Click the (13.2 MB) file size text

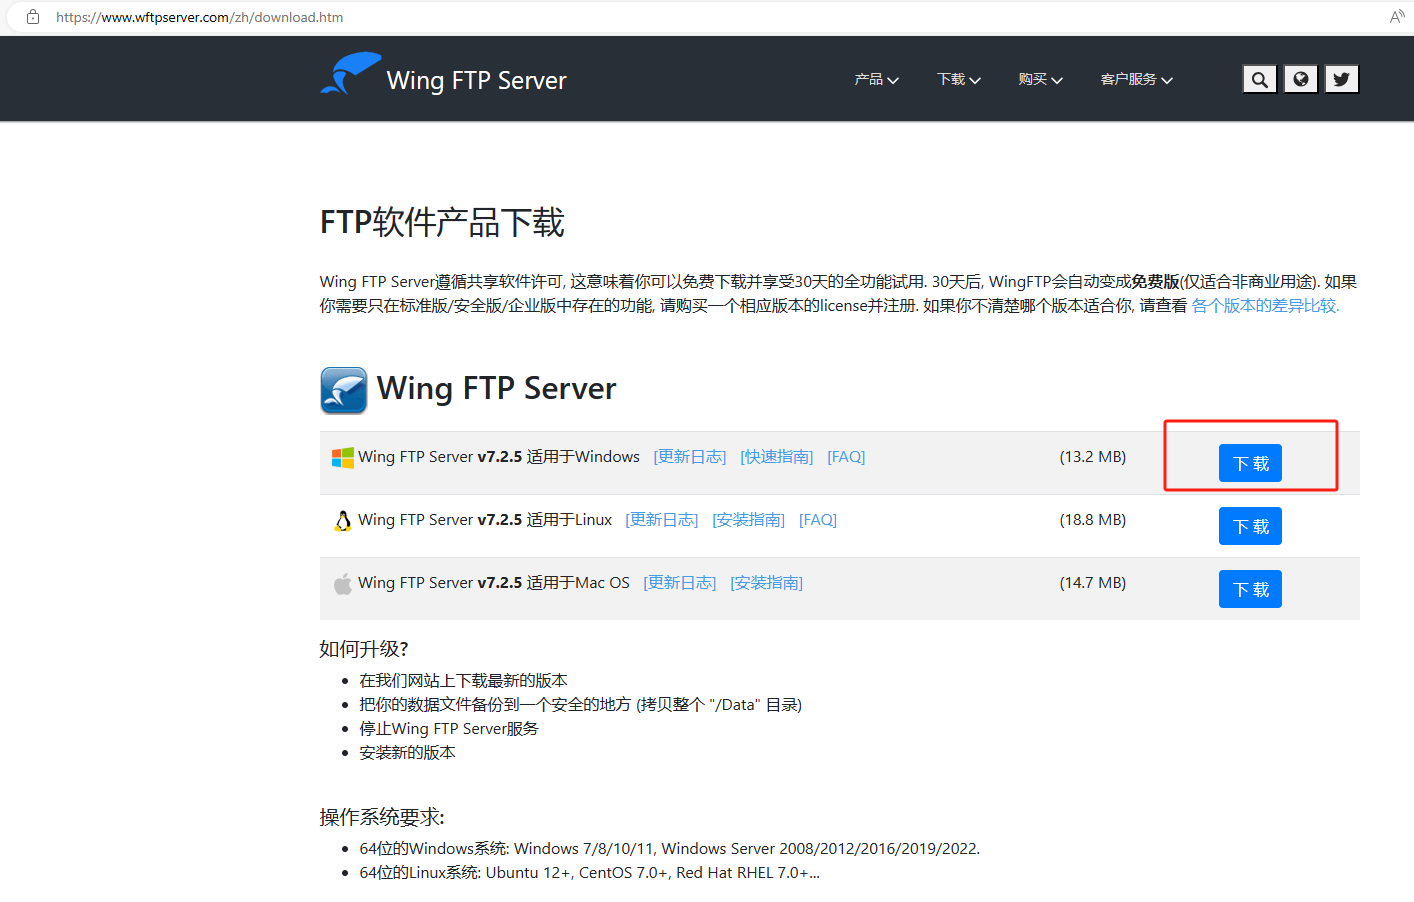tap(1093, 457)
